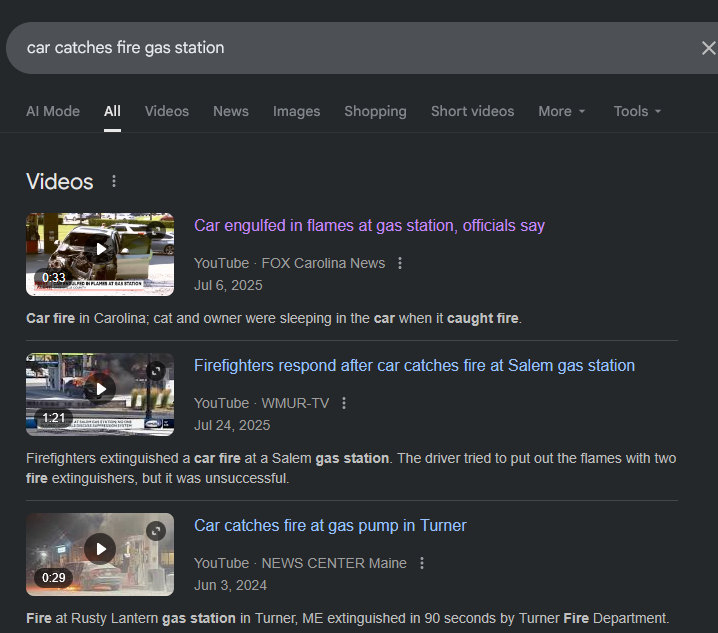Open 'Car engulfed in flames at gas station' link
Viewport: 718px width, 633px height.
click(369, 225)
